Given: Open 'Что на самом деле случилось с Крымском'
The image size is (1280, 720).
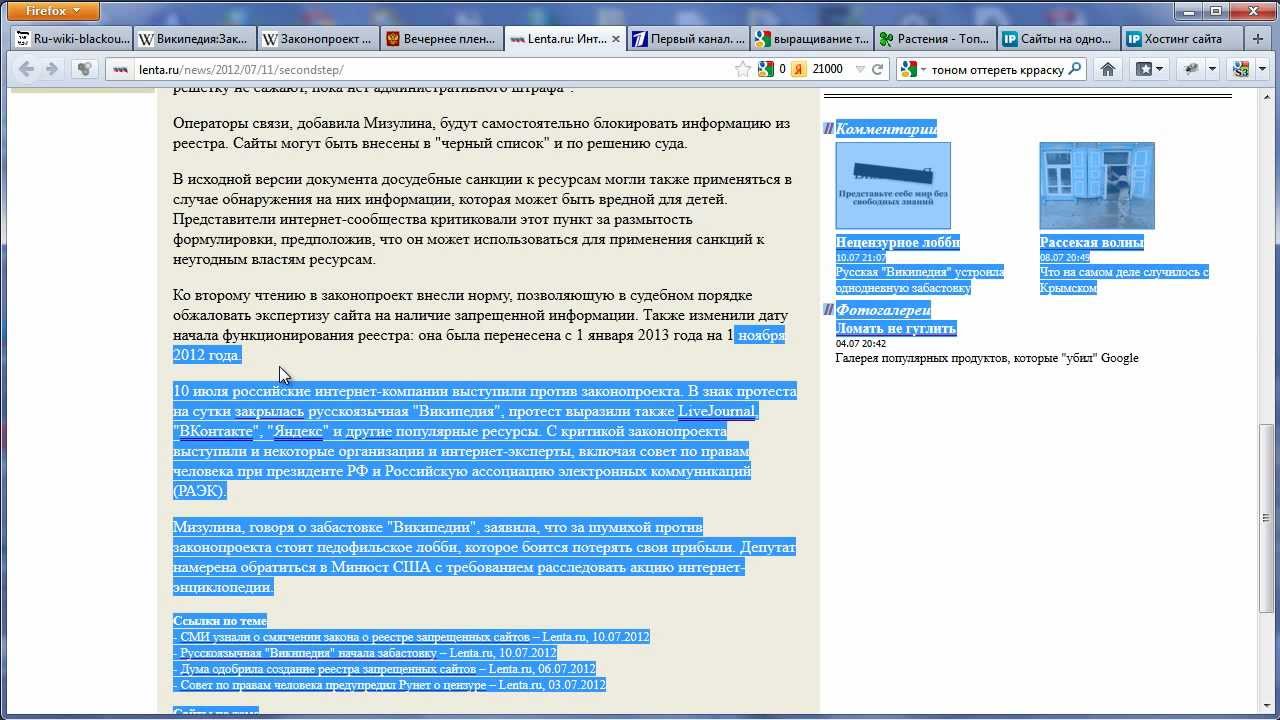Looking at the screenshot, I should pos(1124,280).
